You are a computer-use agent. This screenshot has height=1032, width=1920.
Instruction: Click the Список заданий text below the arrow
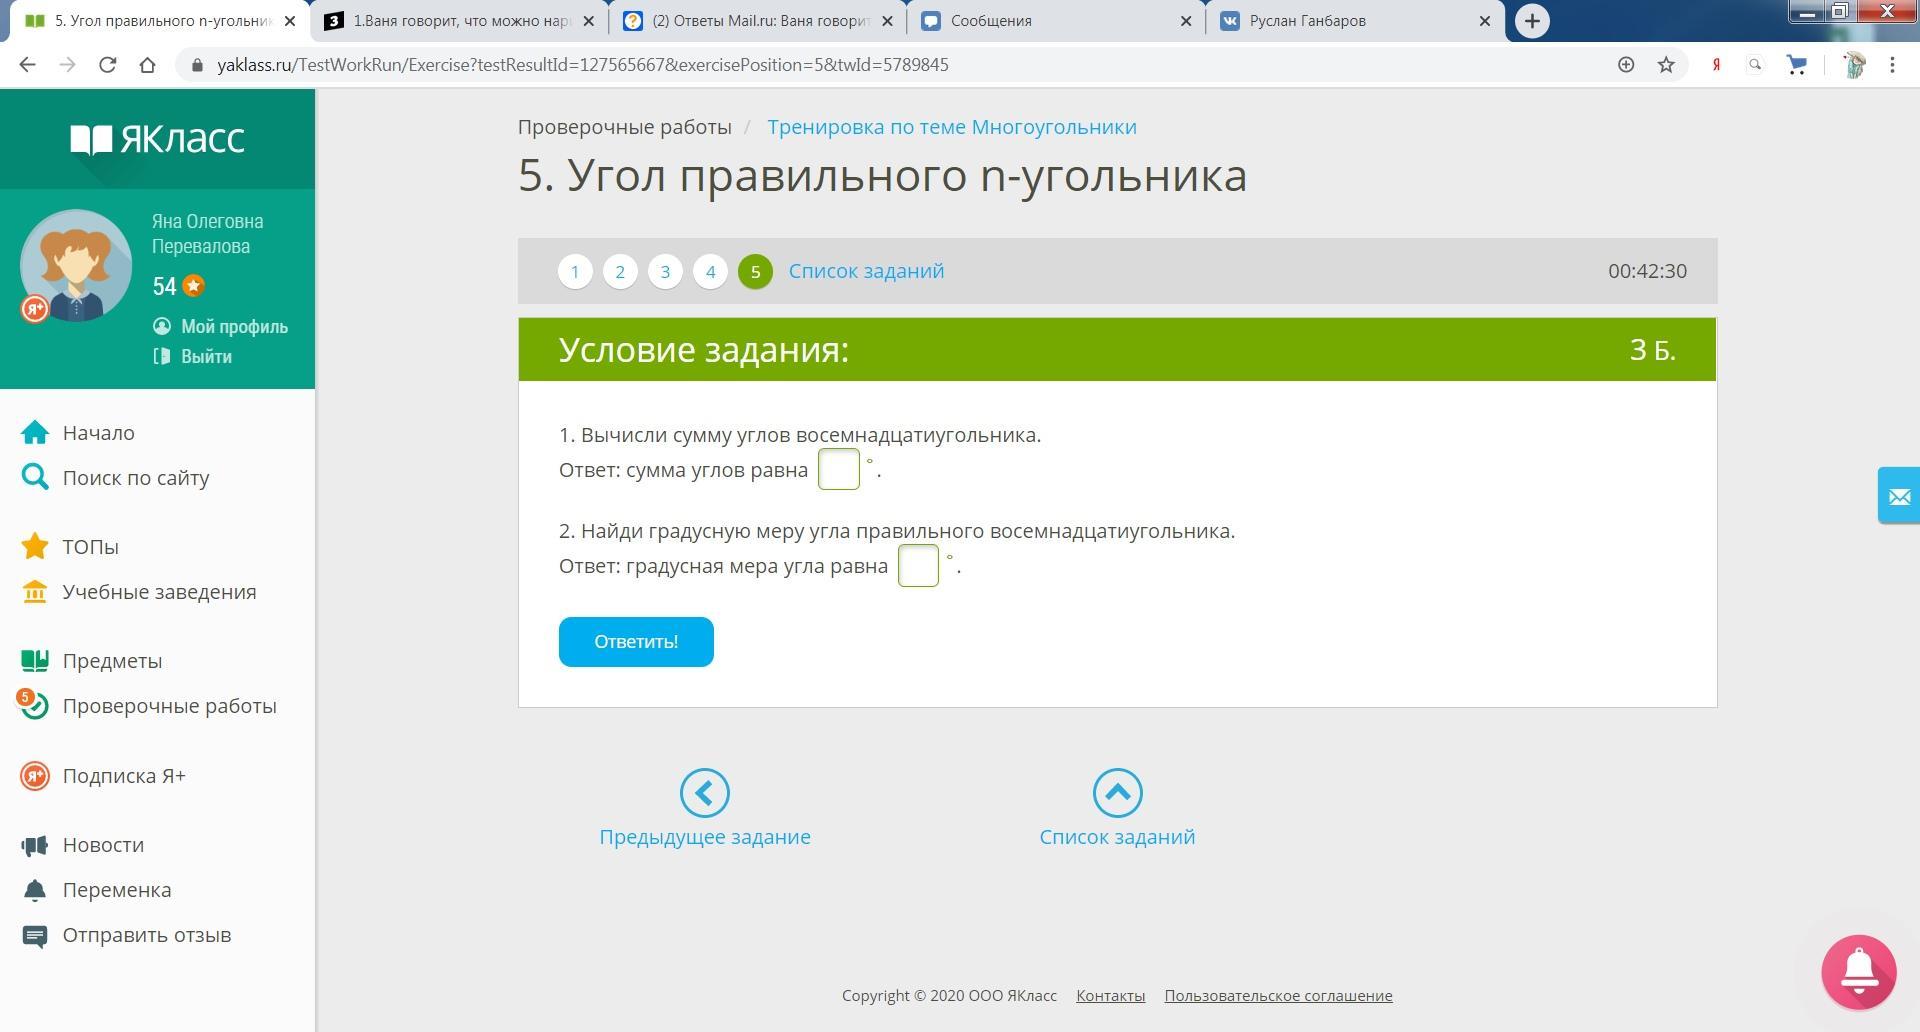(1117, 837)
